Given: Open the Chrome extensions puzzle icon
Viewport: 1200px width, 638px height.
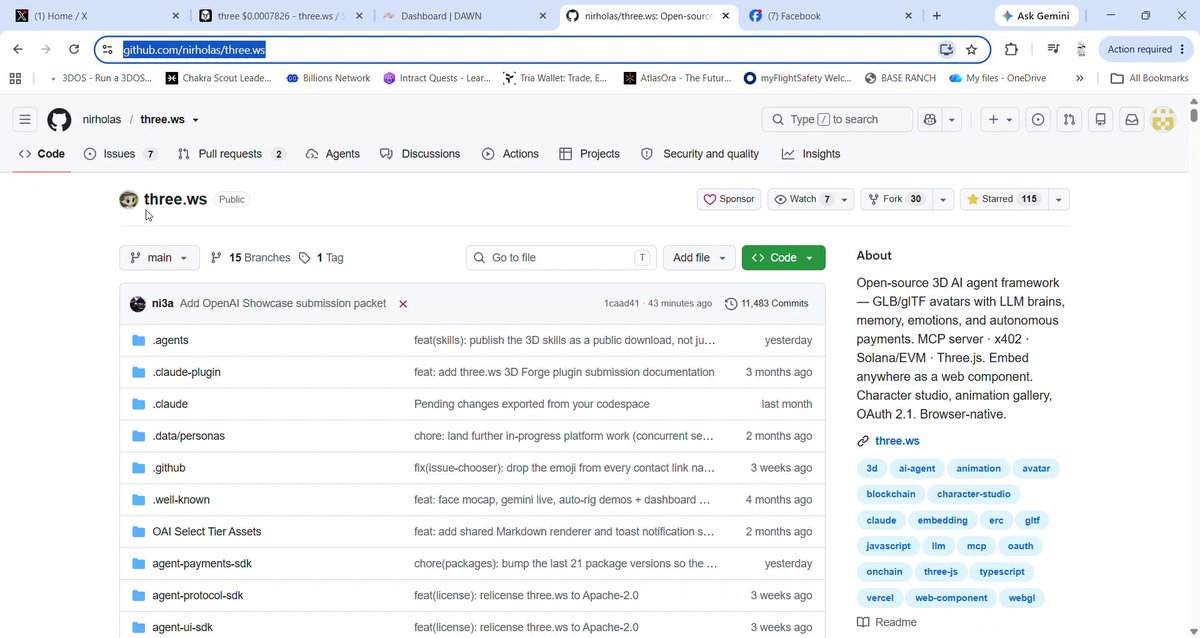Looking at the screenshot, I should [1011, 49].
